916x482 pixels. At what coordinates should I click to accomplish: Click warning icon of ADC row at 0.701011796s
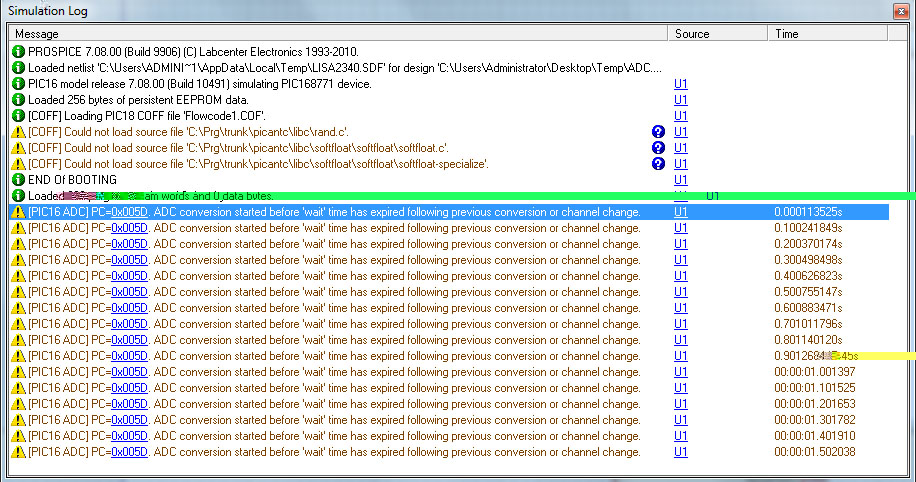(x=18, y=324)
